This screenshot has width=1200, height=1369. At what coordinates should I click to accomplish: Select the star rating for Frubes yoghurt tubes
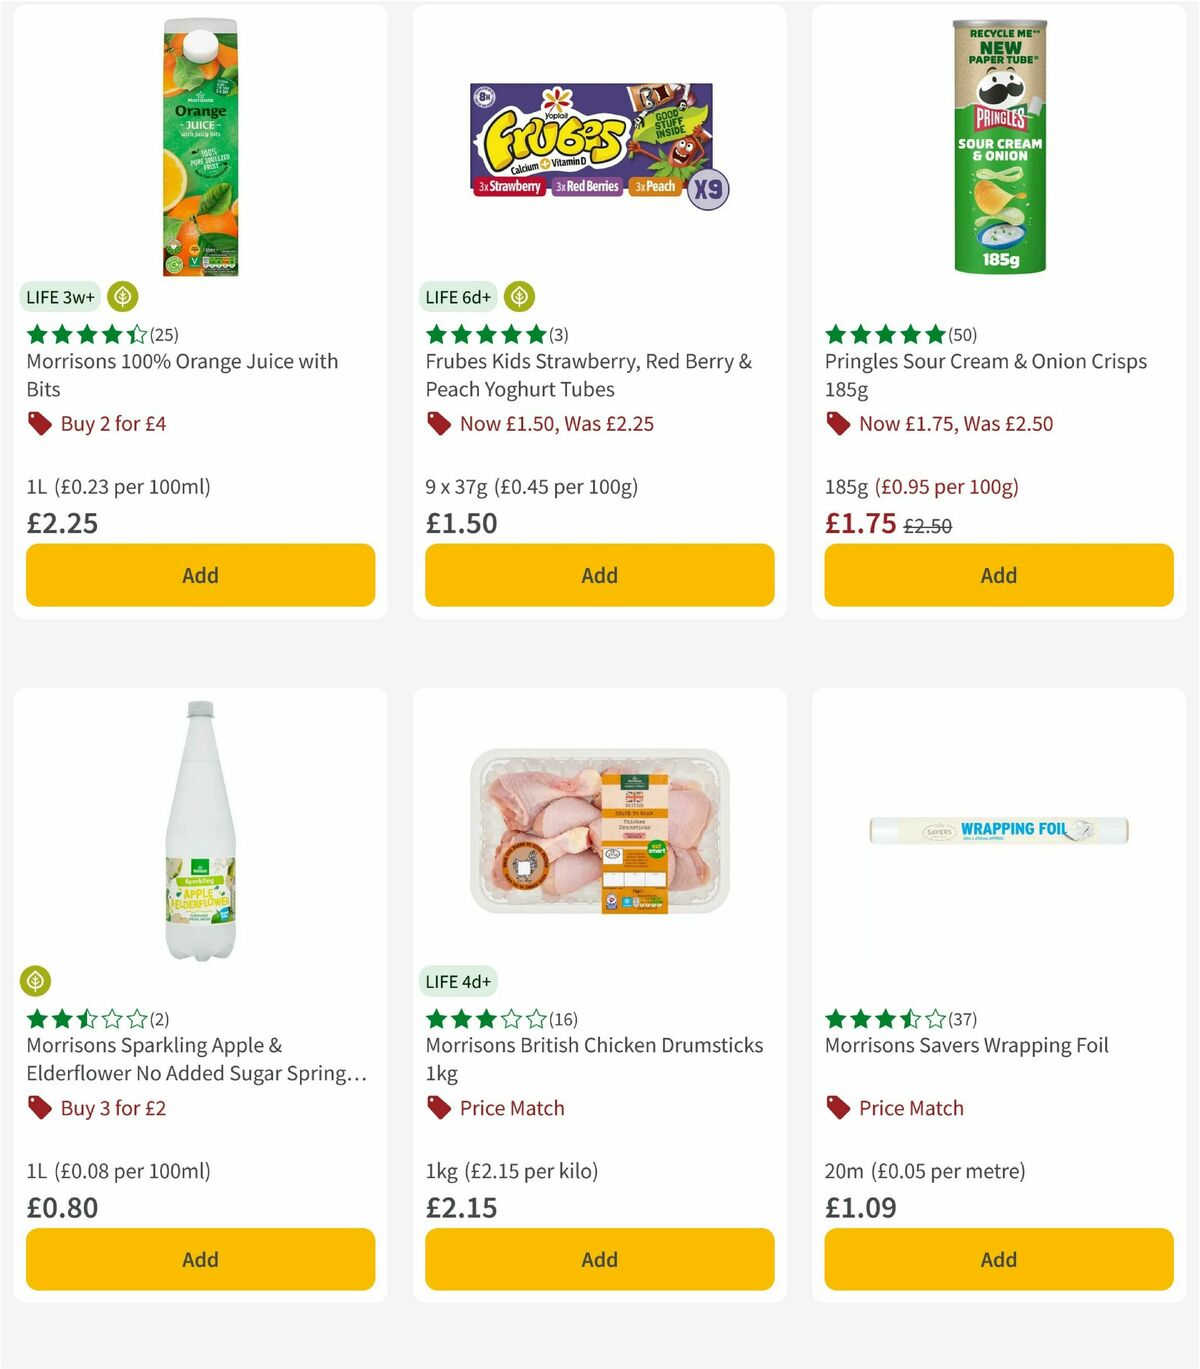[x=483, y=335]
